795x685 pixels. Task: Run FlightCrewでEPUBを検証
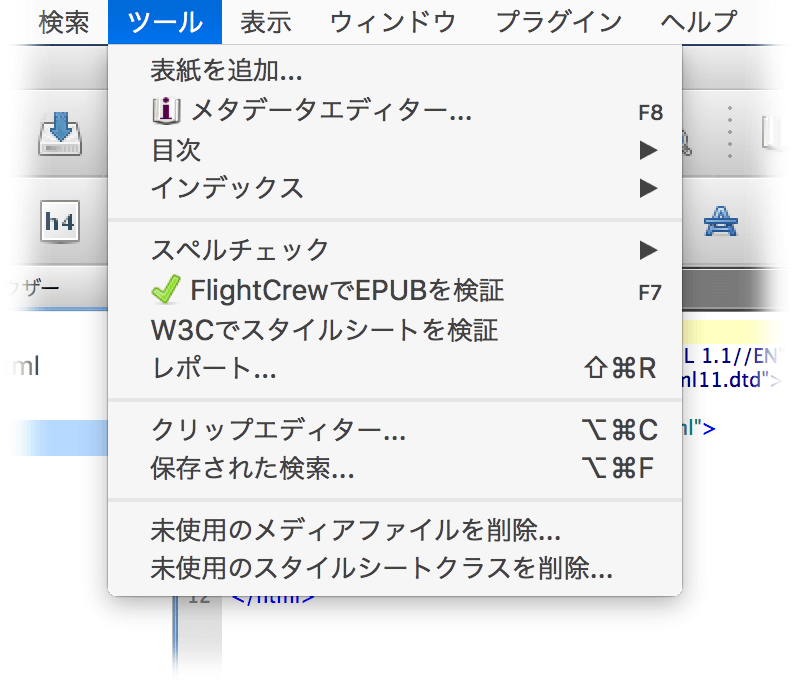[x=395, y=291]
